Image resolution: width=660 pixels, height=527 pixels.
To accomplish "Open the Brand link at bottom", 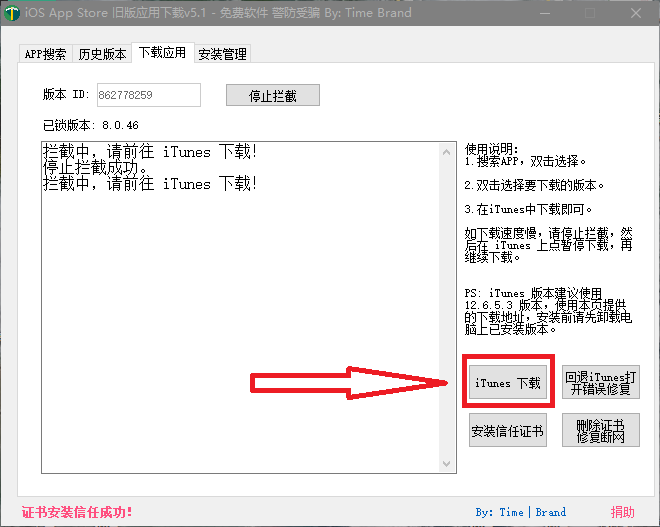I will click(x=550, y=512).
